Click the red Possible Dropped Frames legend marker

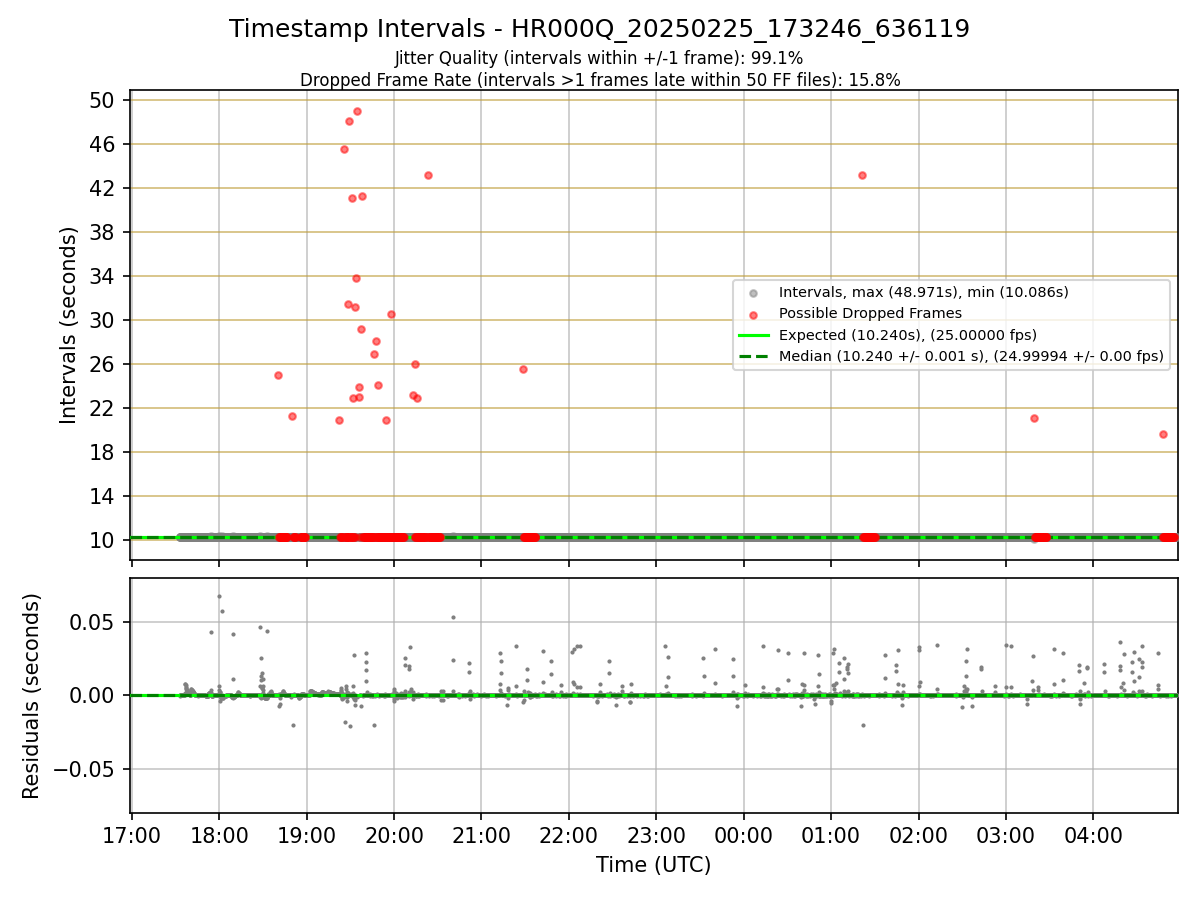click(x=754, y=314)
